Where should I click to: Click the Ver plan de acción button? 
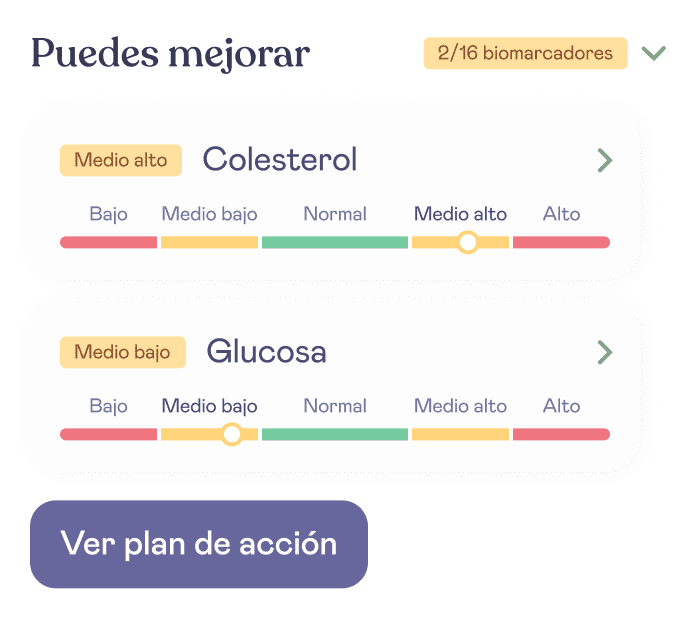coord(199,544)
